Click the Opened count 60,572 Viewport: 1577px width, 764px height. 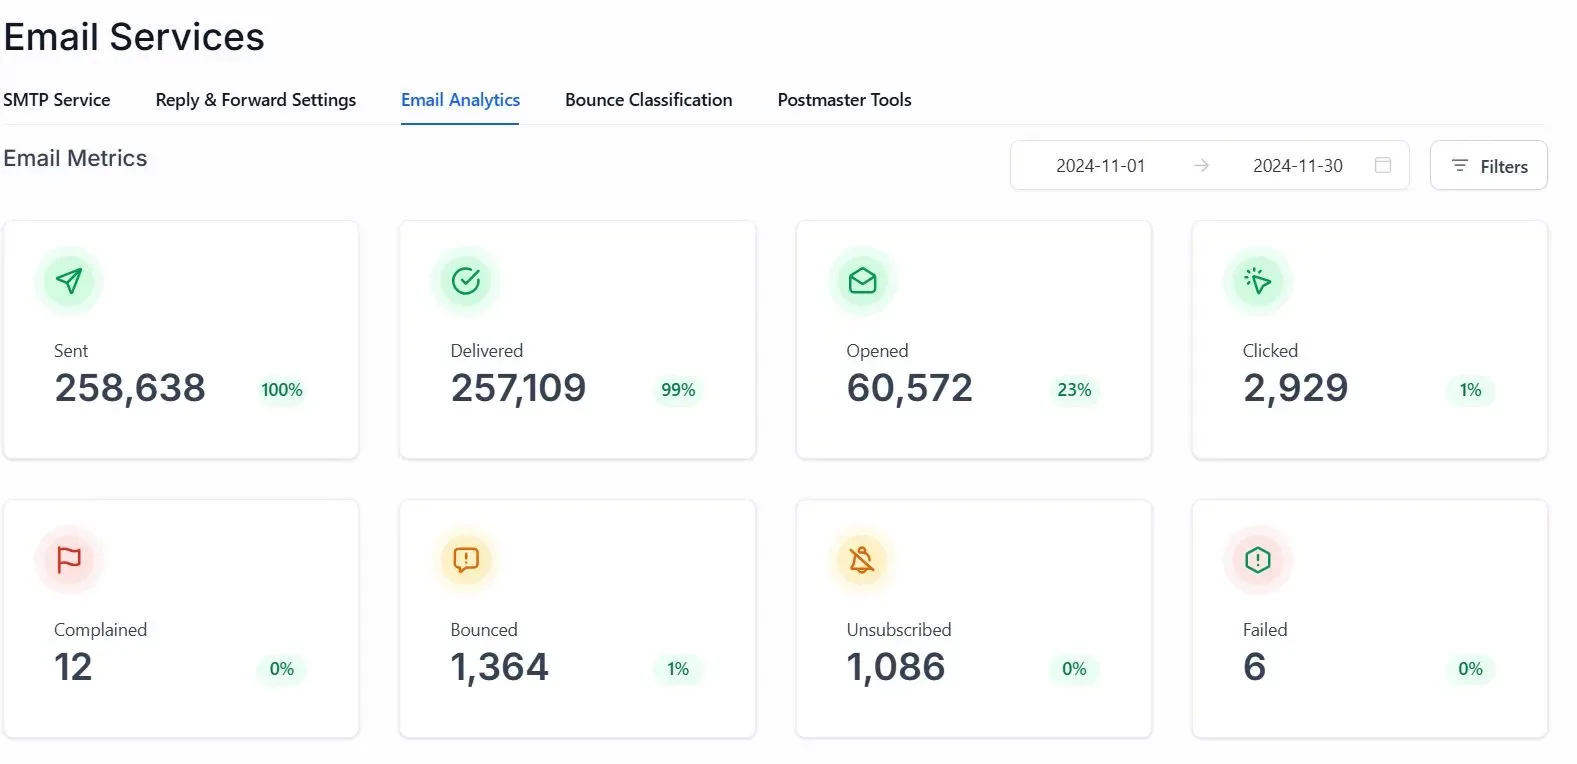click(x=910, y=388)
